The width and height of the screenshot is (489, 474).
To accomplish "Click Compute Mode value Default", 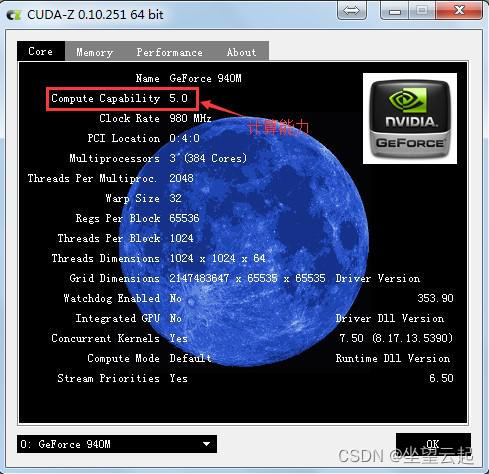I will (x=190, y=358).
